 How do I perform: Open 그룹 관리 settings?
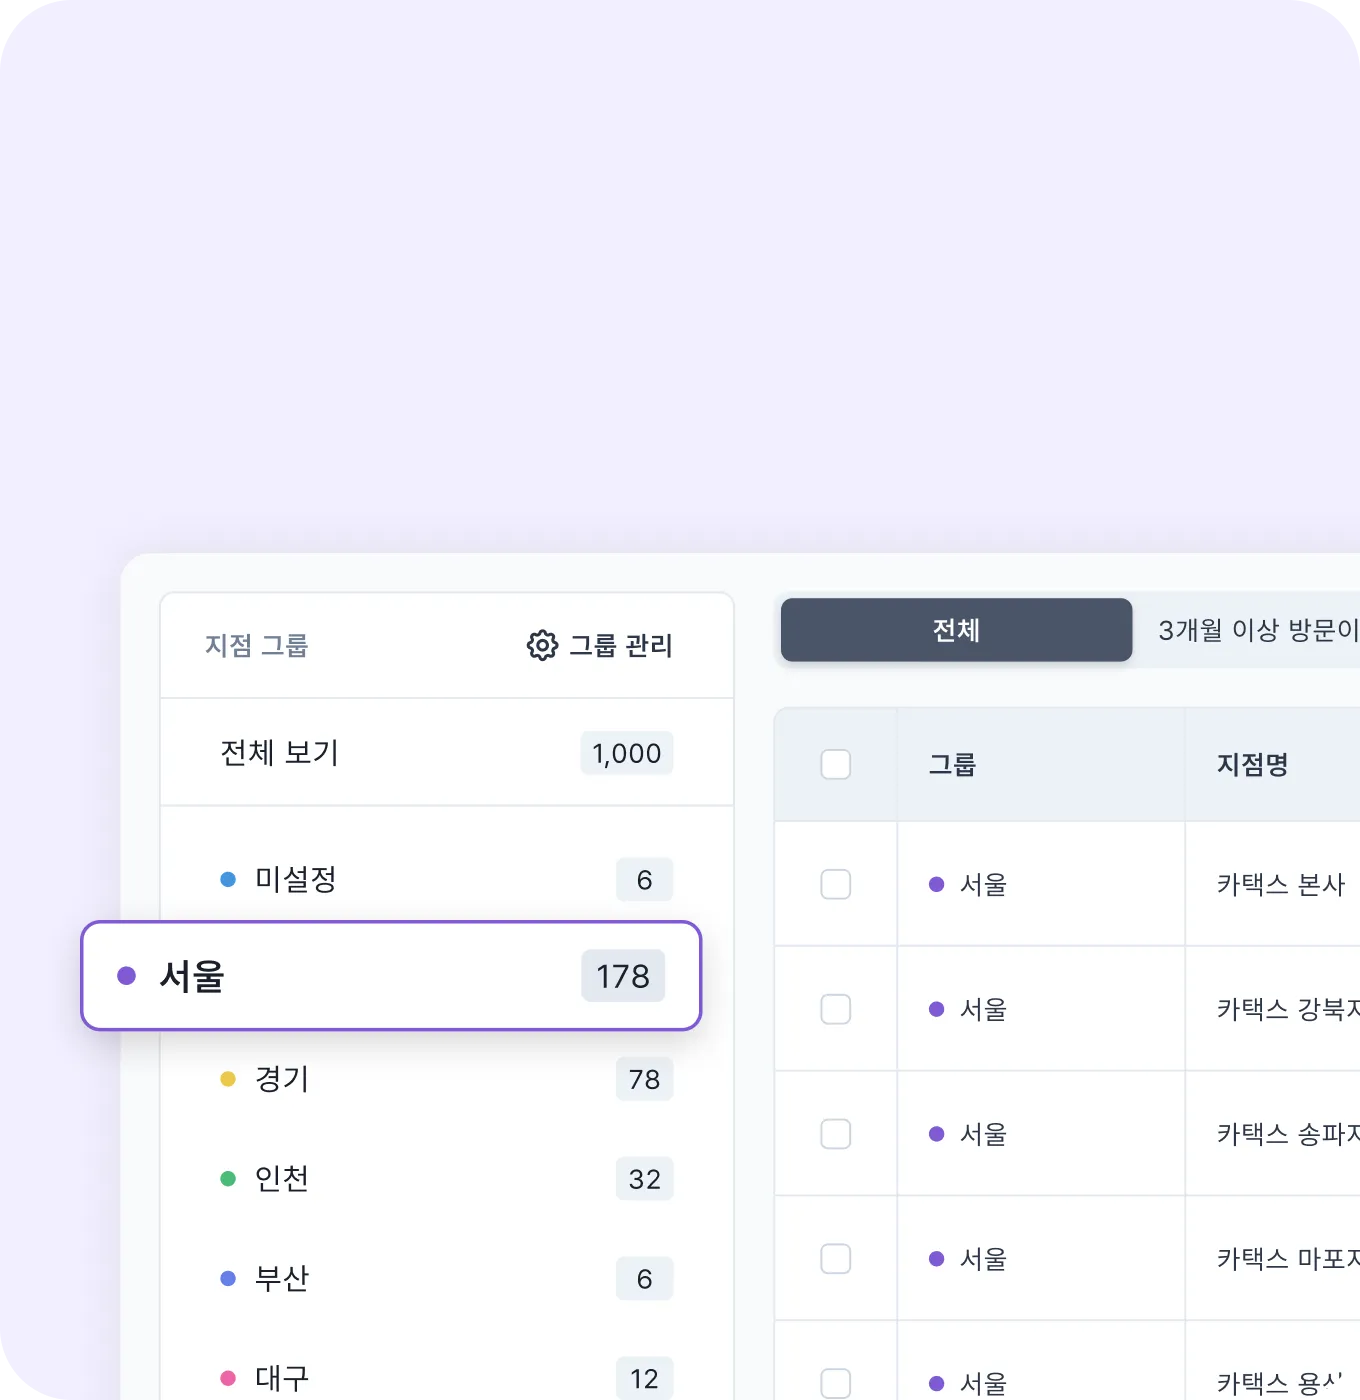pyautogui.click(x=620, y=646)
